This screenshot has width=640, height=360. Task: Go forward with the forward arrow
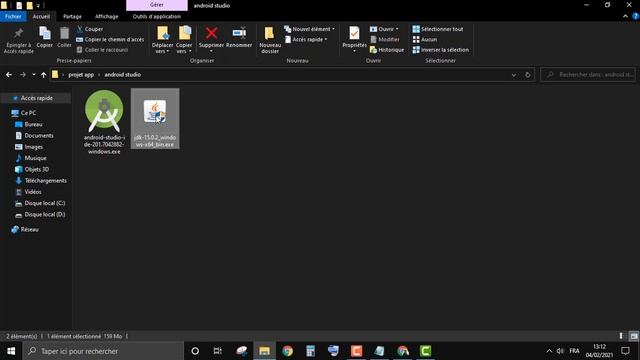[23, 75]
